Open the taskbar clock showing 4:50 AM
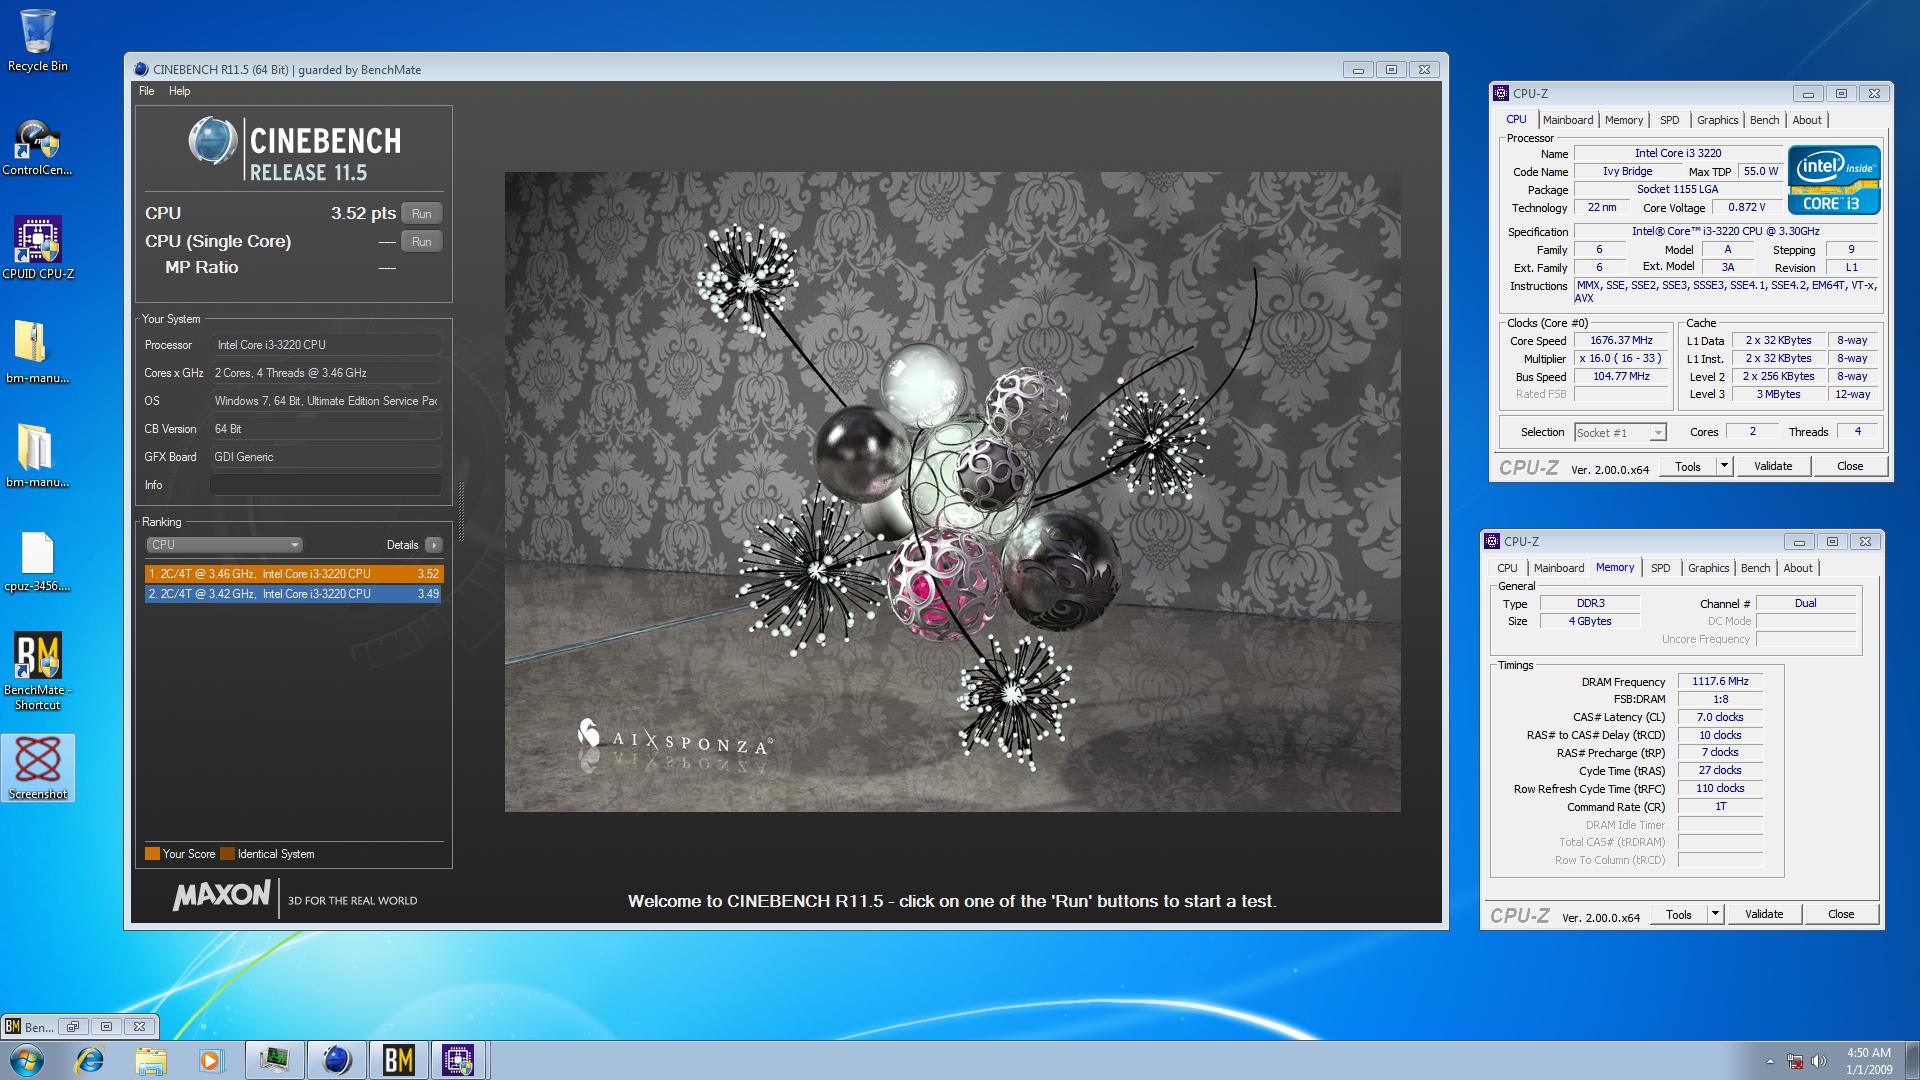 (x=1868, y=1061)
